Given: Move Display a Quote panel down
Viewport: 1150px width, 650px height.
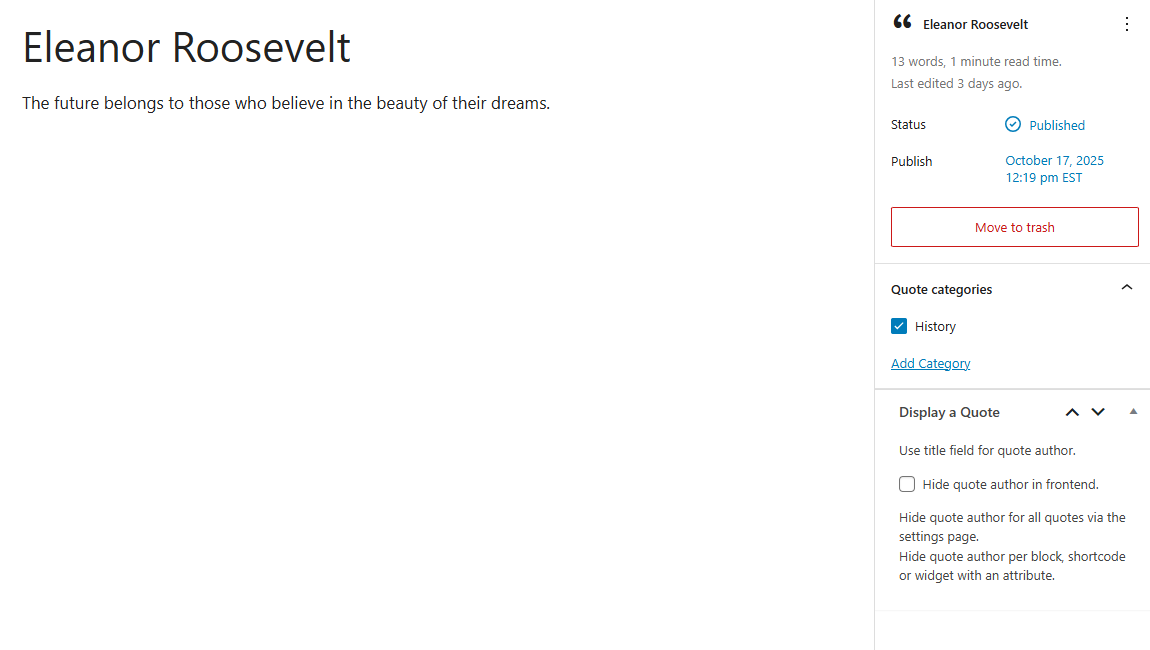Looking at the screenshot, I should click(x=1098, y=412).
